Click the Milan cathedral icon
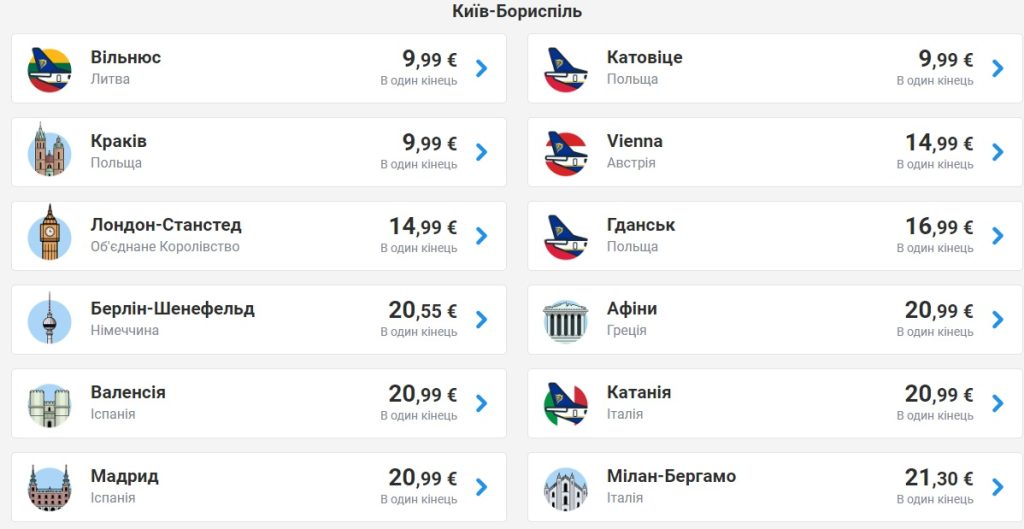Screen dimensions: 1024x529 [x=565, y=488]
